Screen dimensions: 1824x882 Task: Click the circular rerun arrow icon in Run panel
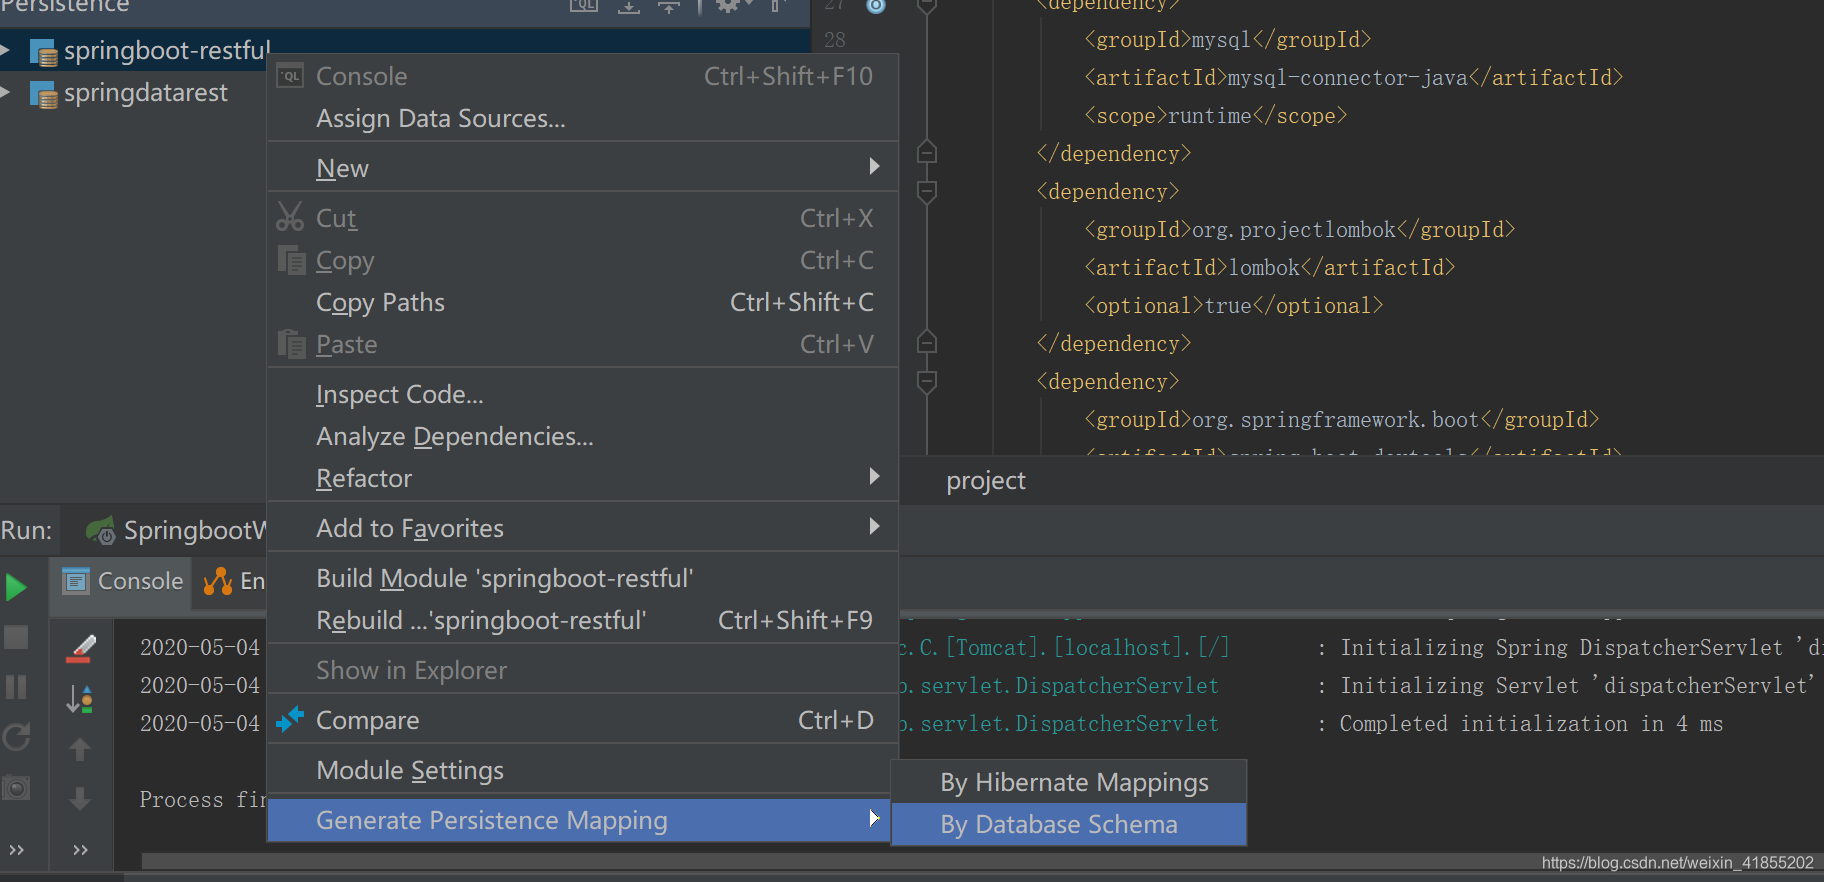(16, 737)
